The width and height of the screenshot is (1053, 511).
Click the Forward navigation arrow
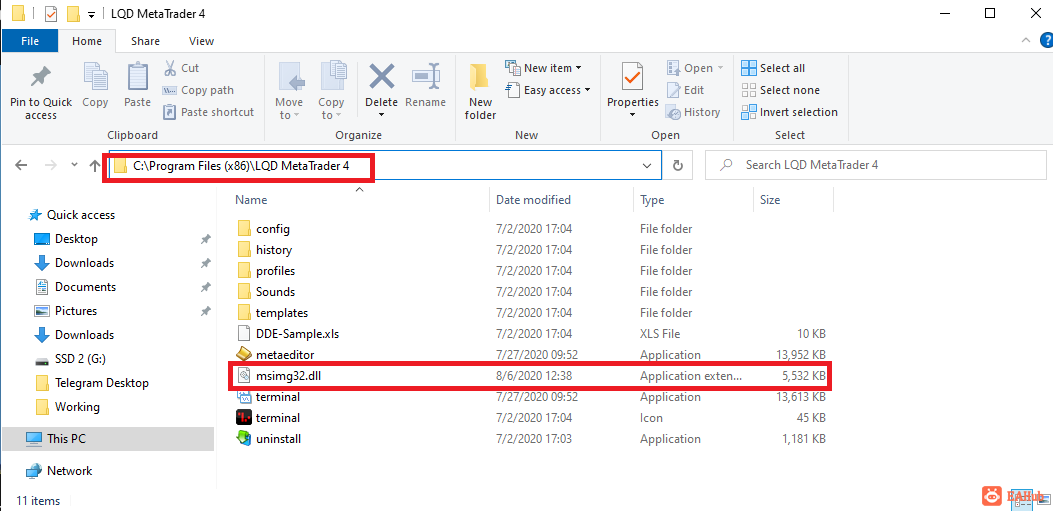click(50, 165)
